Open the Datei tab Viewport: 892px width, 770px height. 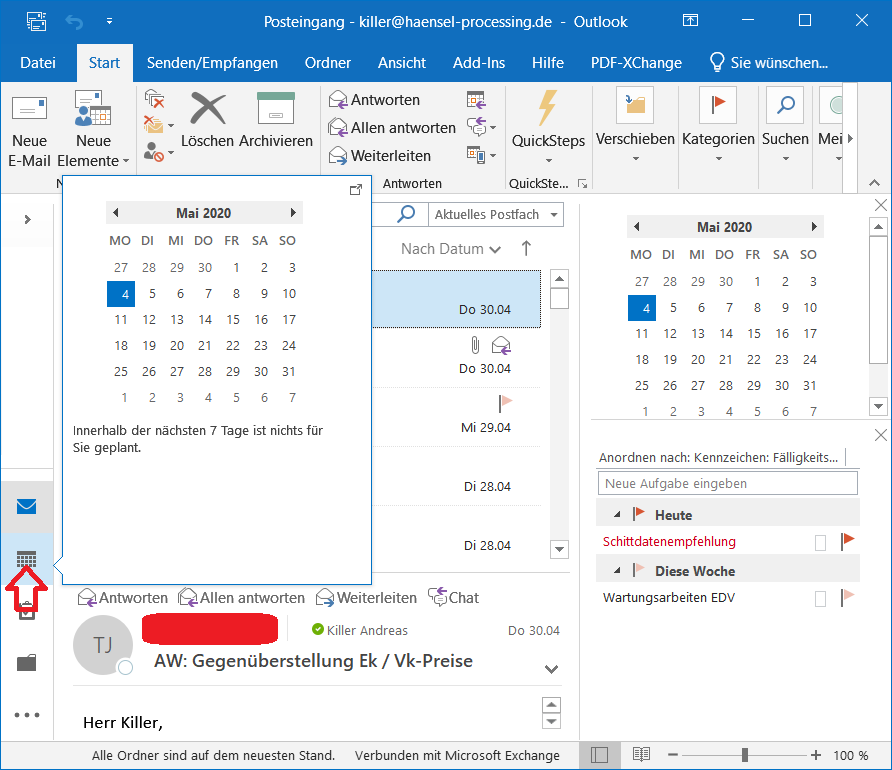point(38,63)
